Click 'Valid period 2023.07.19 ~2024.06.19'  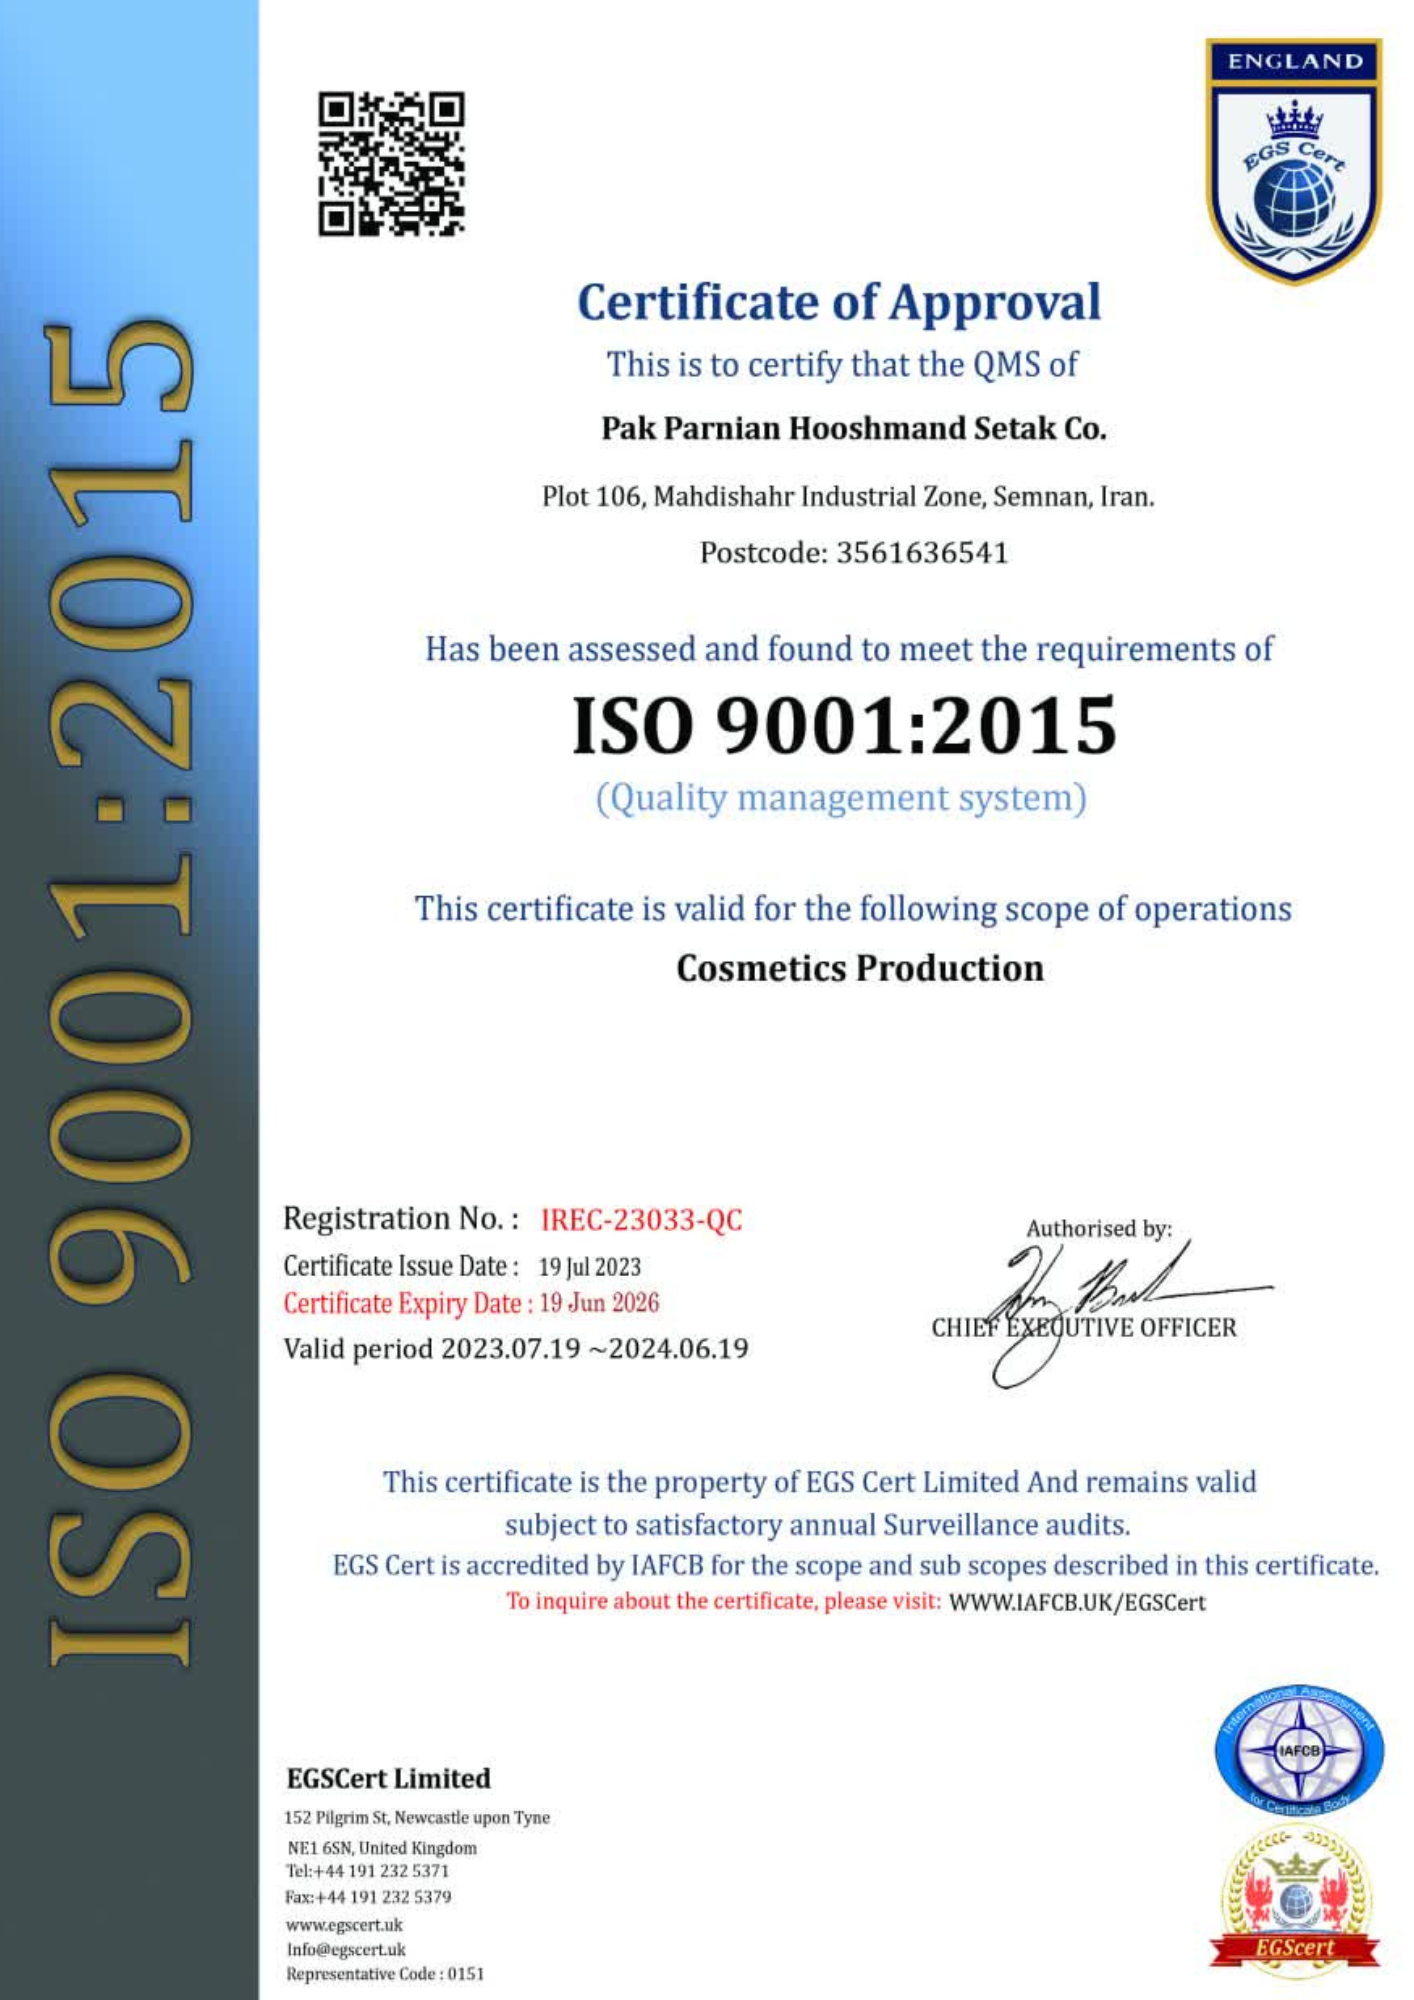pyautogui.click(x=516, y=1349)
